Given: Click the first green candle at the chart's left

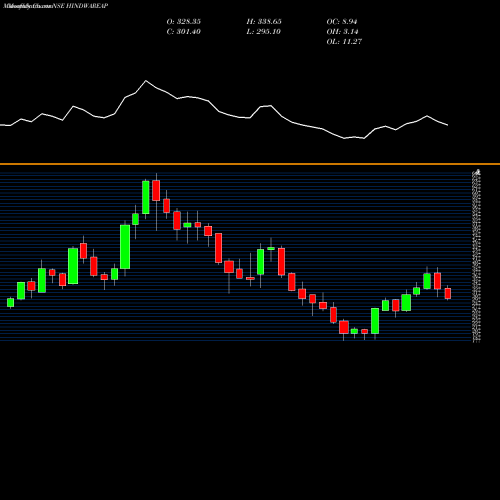Looking at the screenshot, I should pos(11,302).
